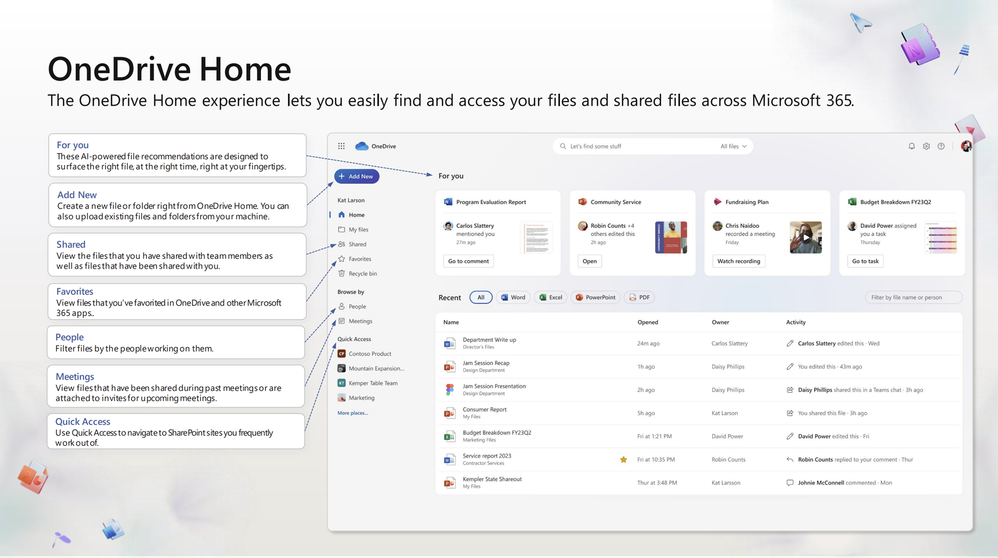Open the Consumer Report file name
Screen dimensions: 998x558
[484, 409]
